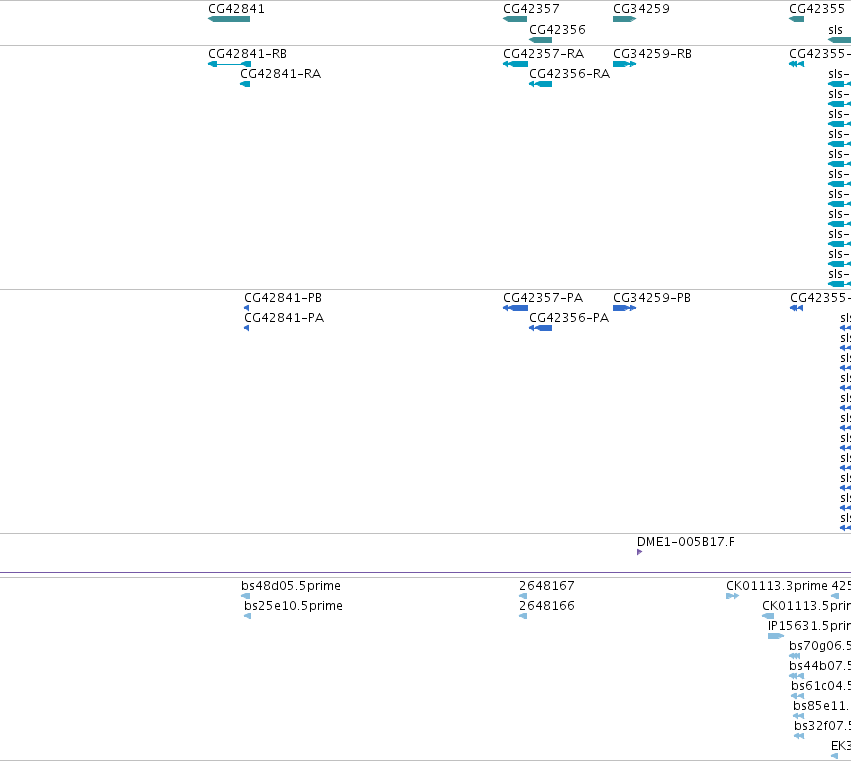This screenshot has width=851, height=761.
Task: Click the DME1-005B17.F label
Action: click(686, 542)
